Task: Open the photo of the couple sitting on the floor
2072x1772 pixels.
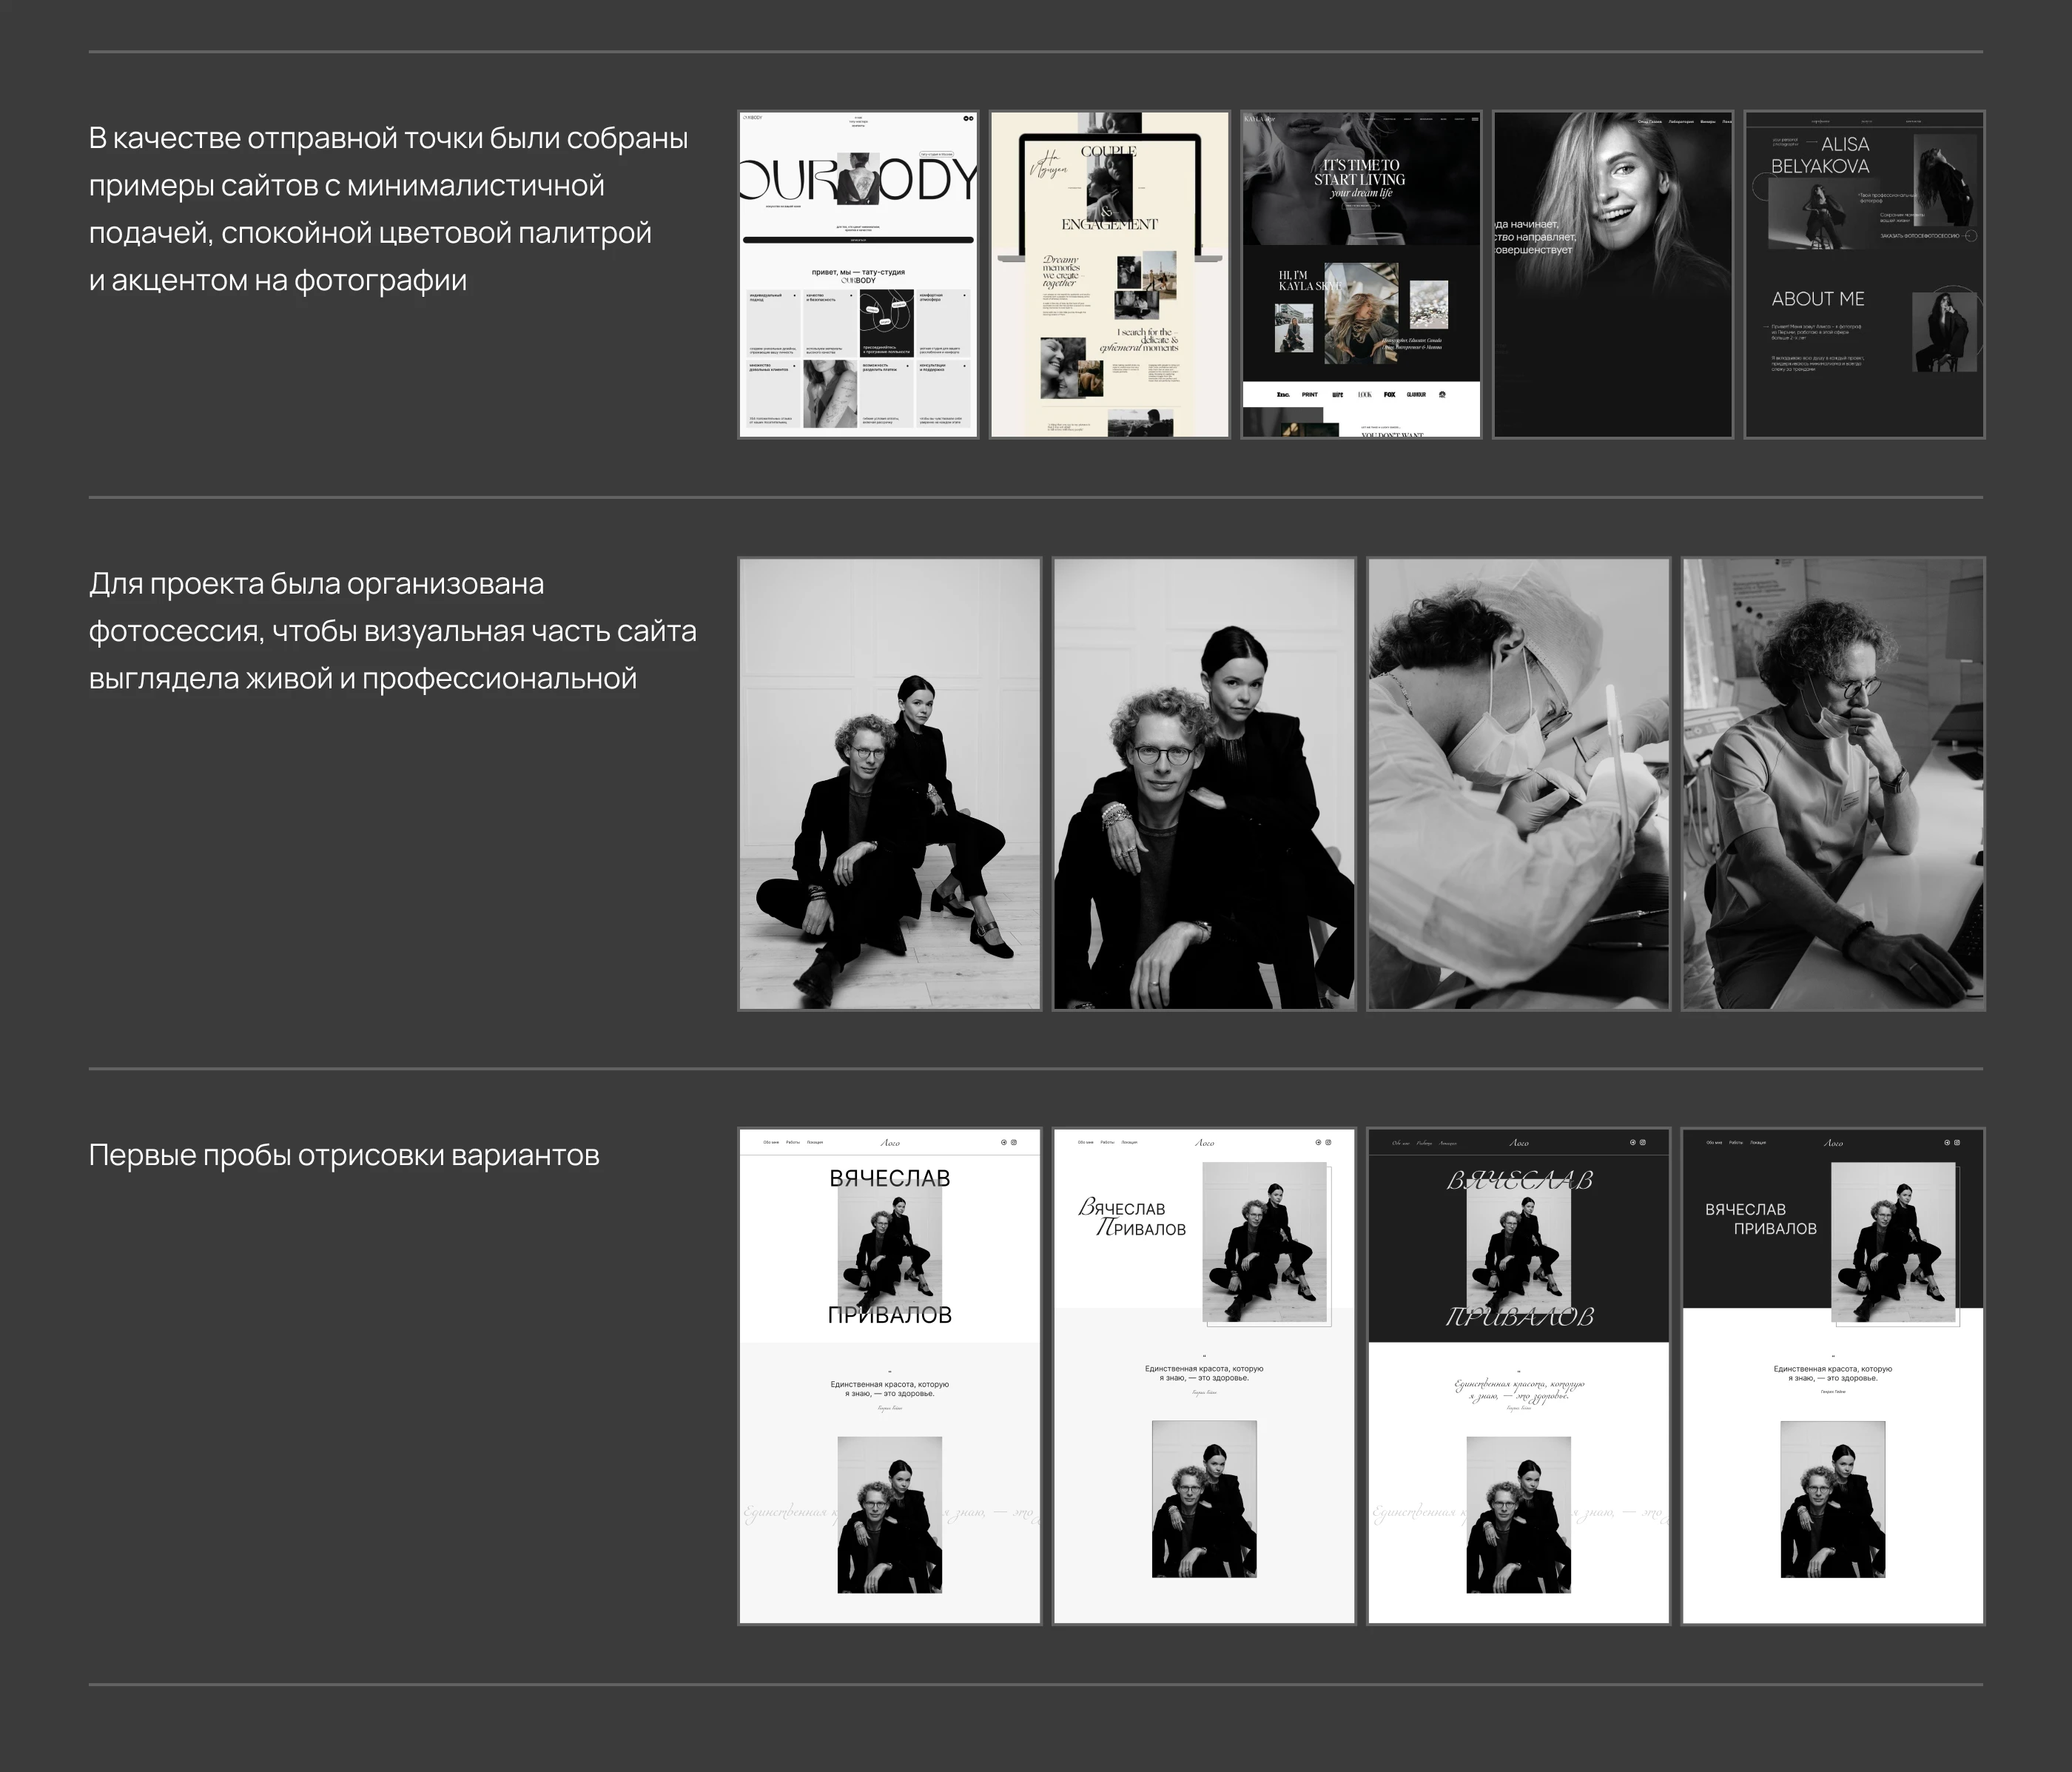Action: [890, 784]
